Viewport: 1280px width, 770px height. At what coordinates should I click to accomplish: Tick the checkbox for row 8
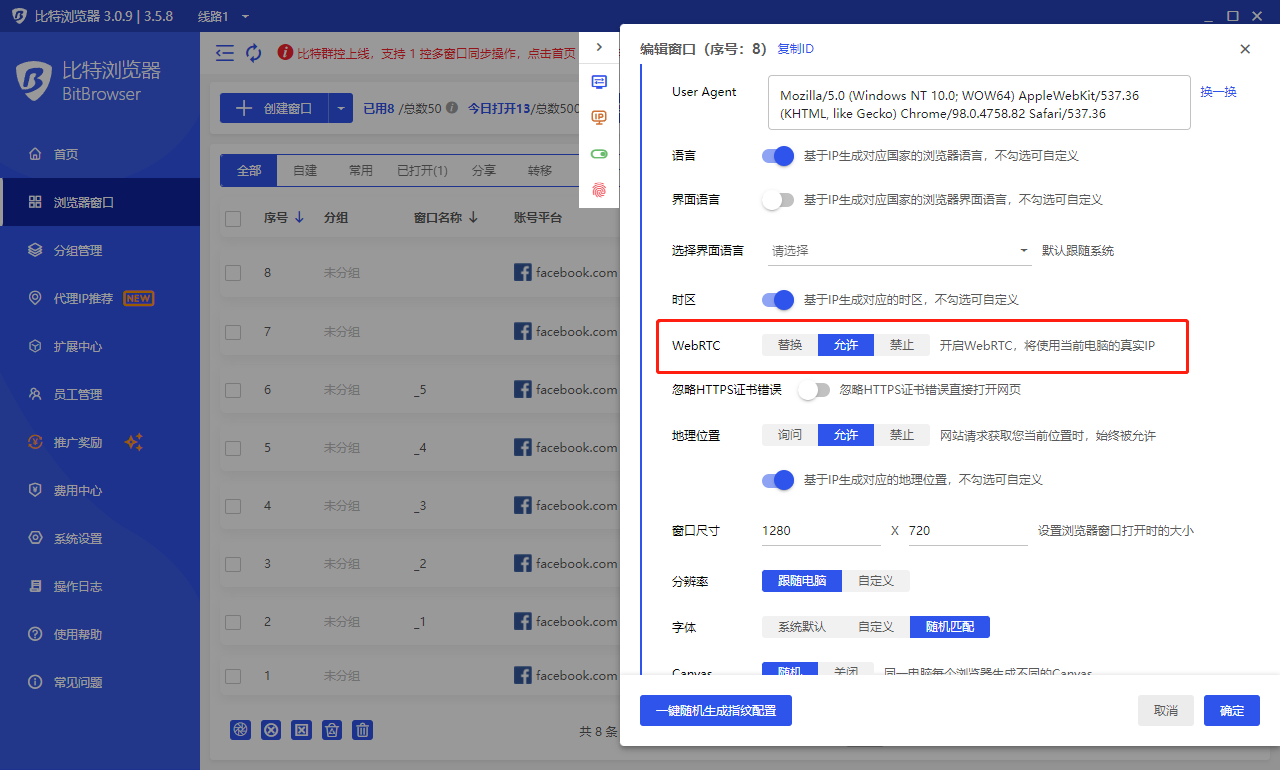pos(233,273)
